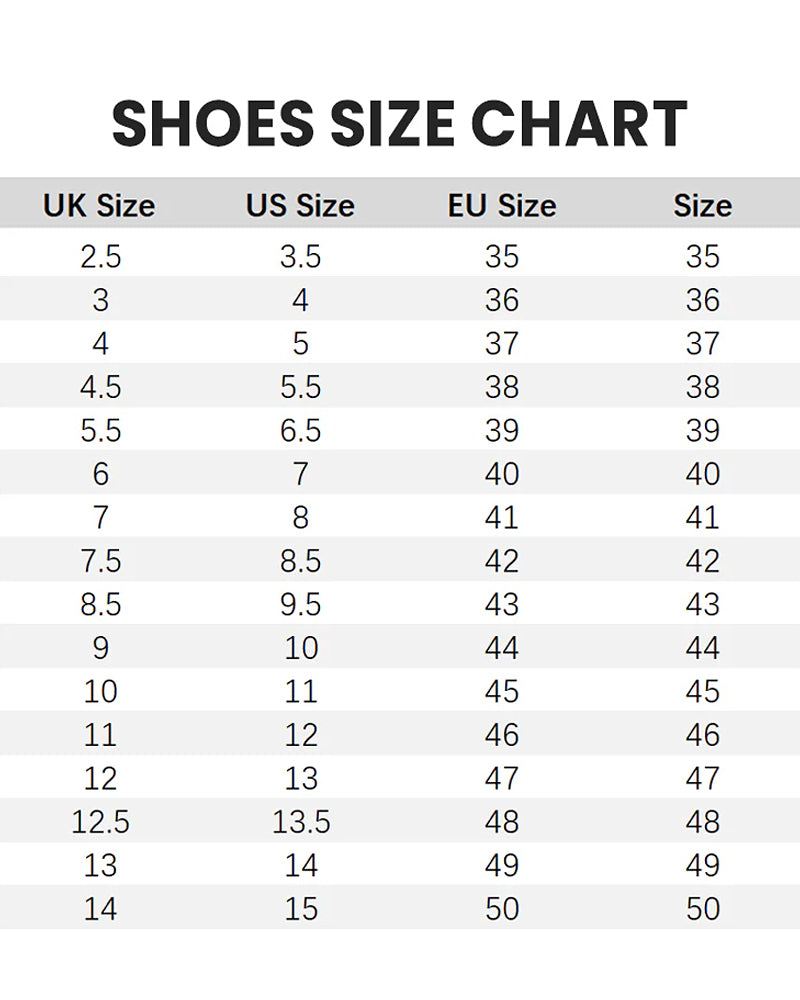Click the 36 value in EU Size column

(502, 300)
